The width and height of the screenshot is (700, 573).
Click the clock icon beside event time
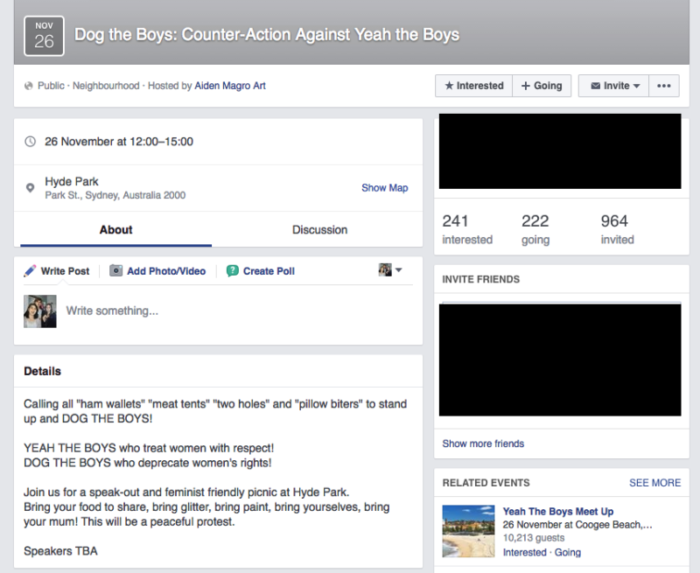[30, 142]
